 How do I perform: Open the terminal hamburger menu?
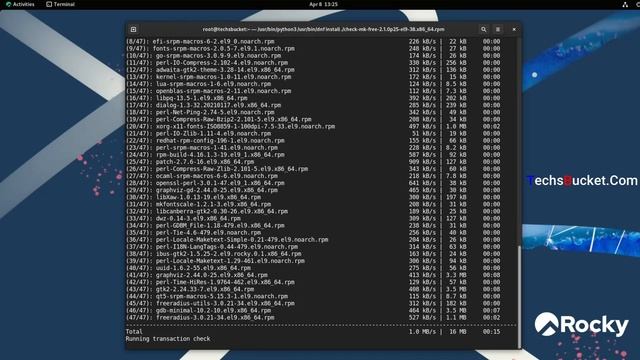pos(498,29)
